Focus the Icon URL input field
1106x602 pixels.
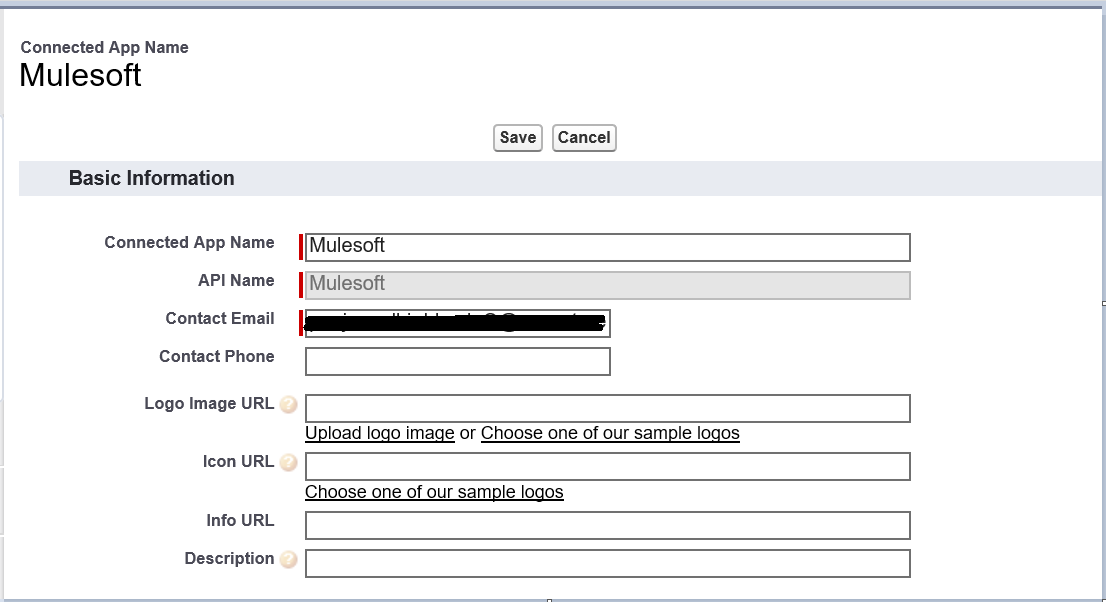point(608,466)
